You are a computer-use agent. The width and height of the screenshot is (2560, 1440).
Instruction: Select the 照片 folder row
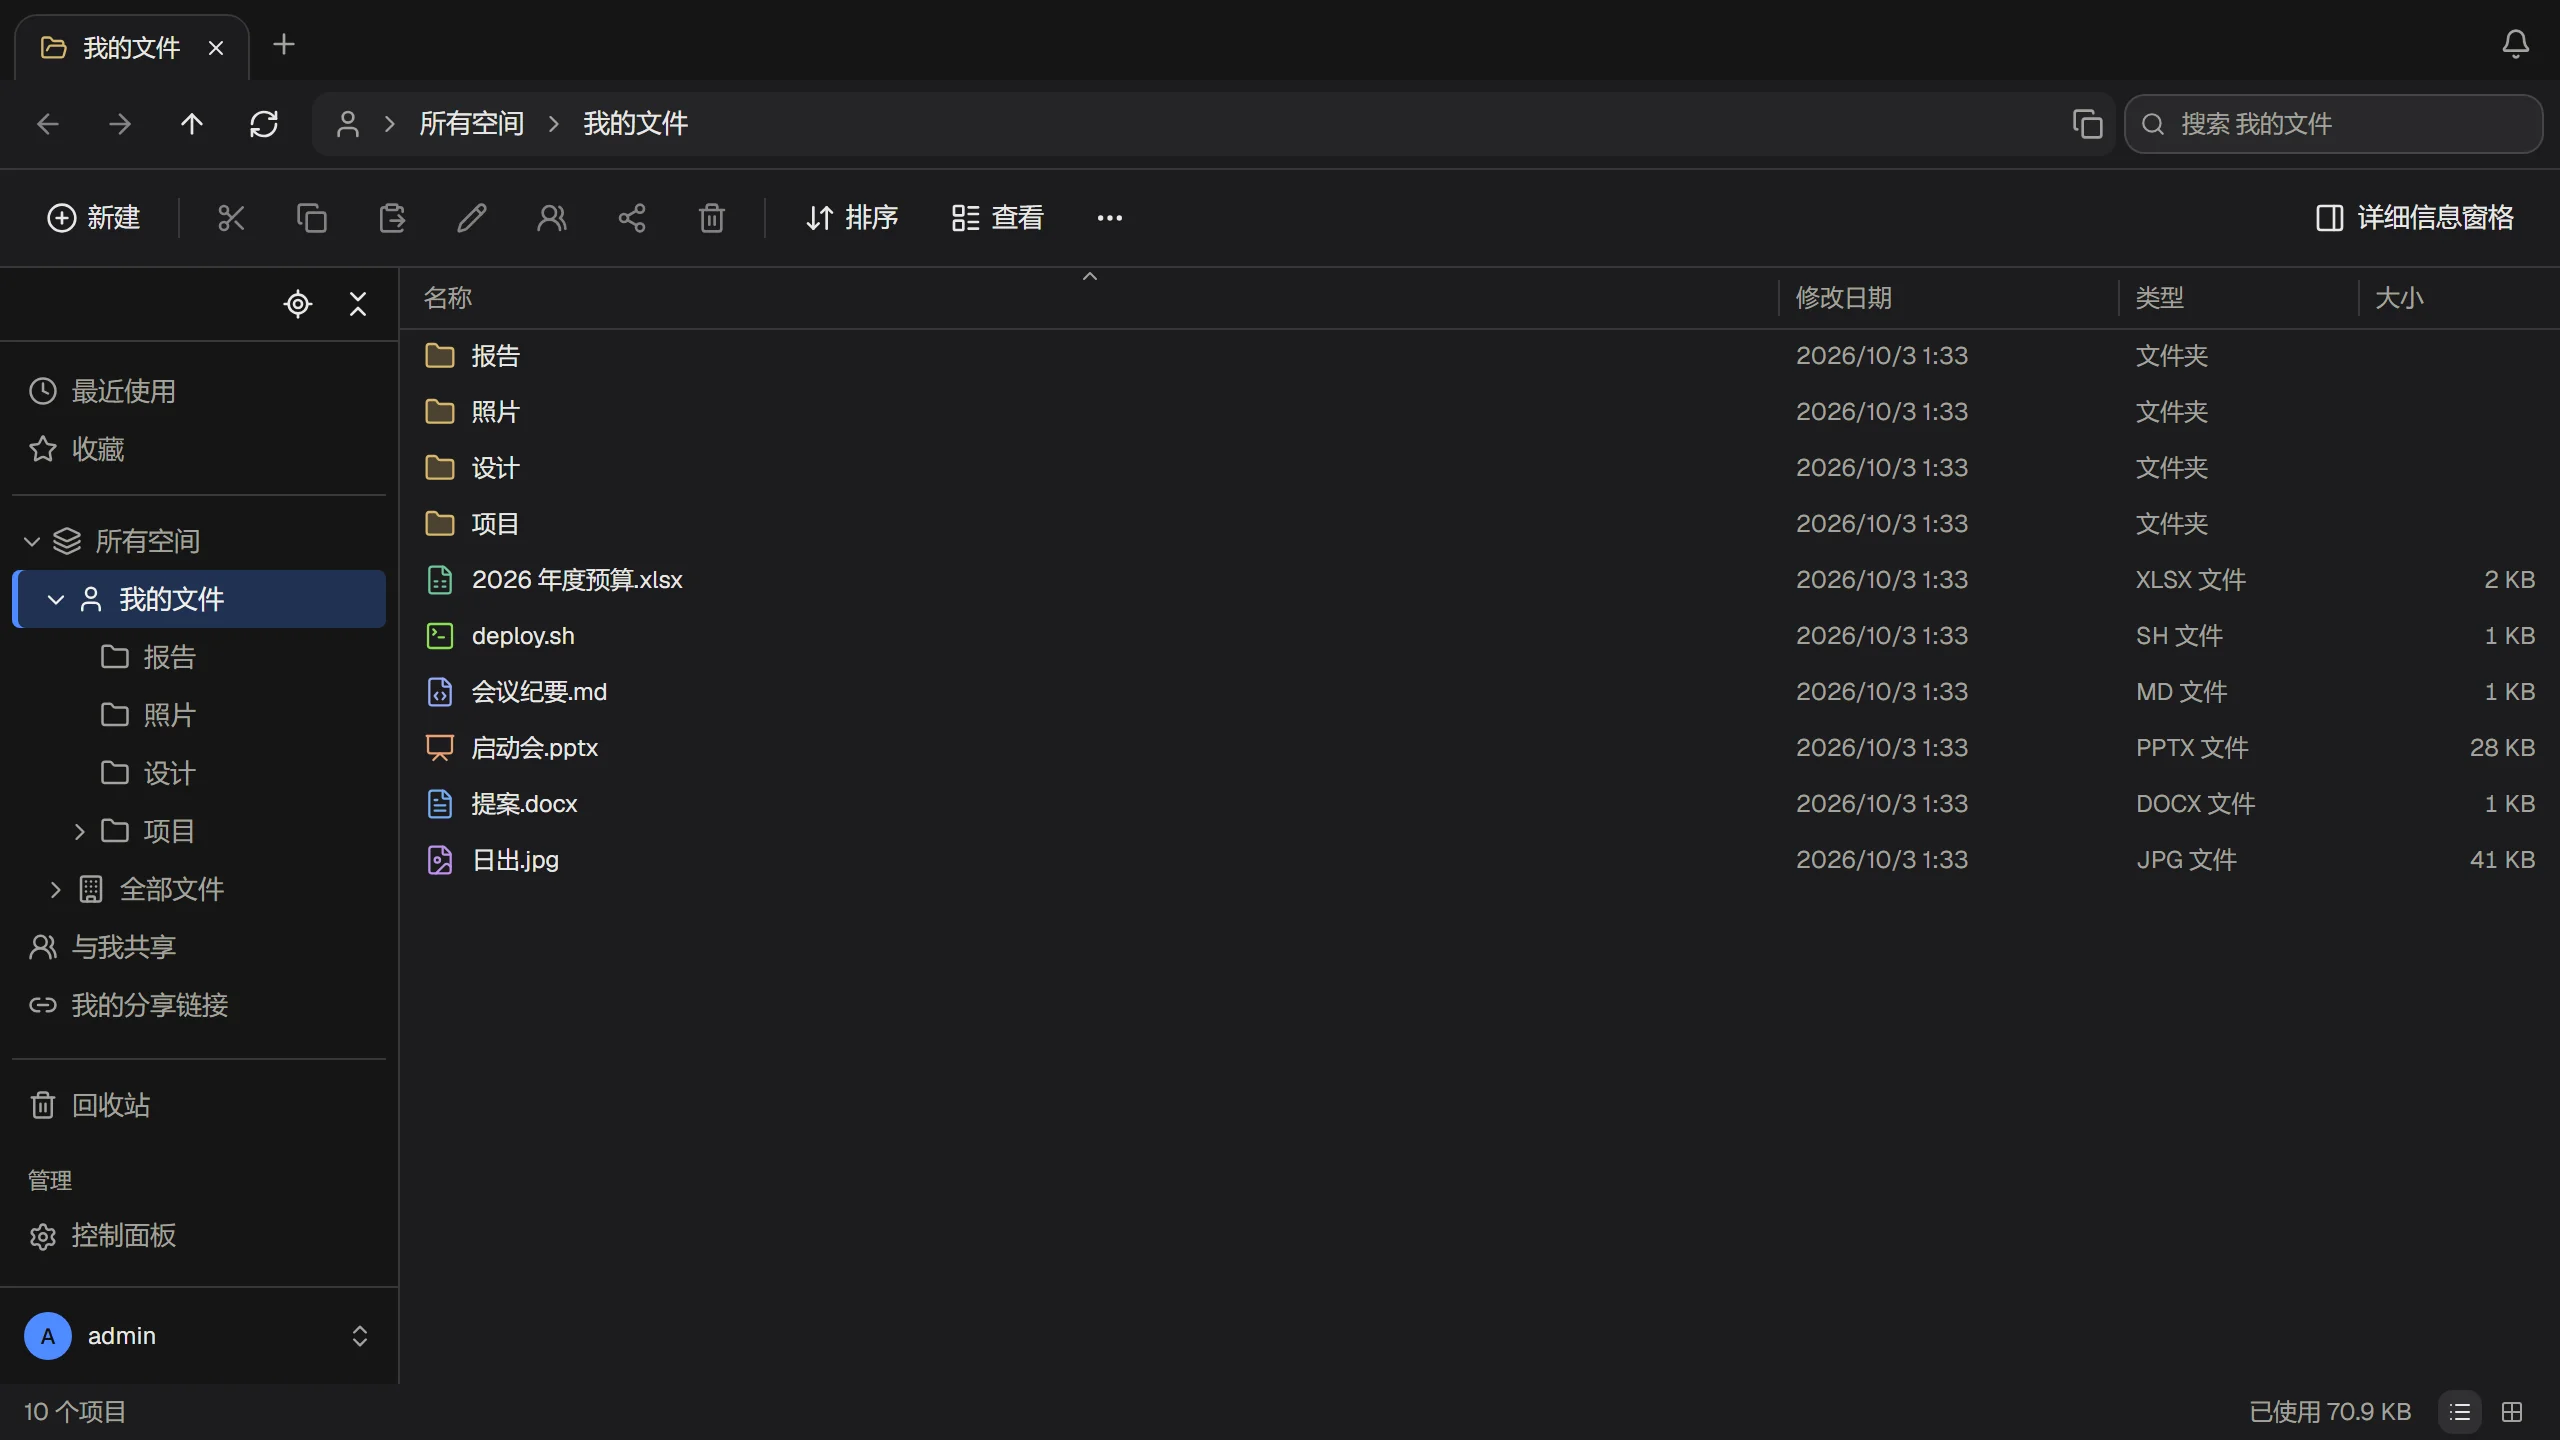(1480, 412)
